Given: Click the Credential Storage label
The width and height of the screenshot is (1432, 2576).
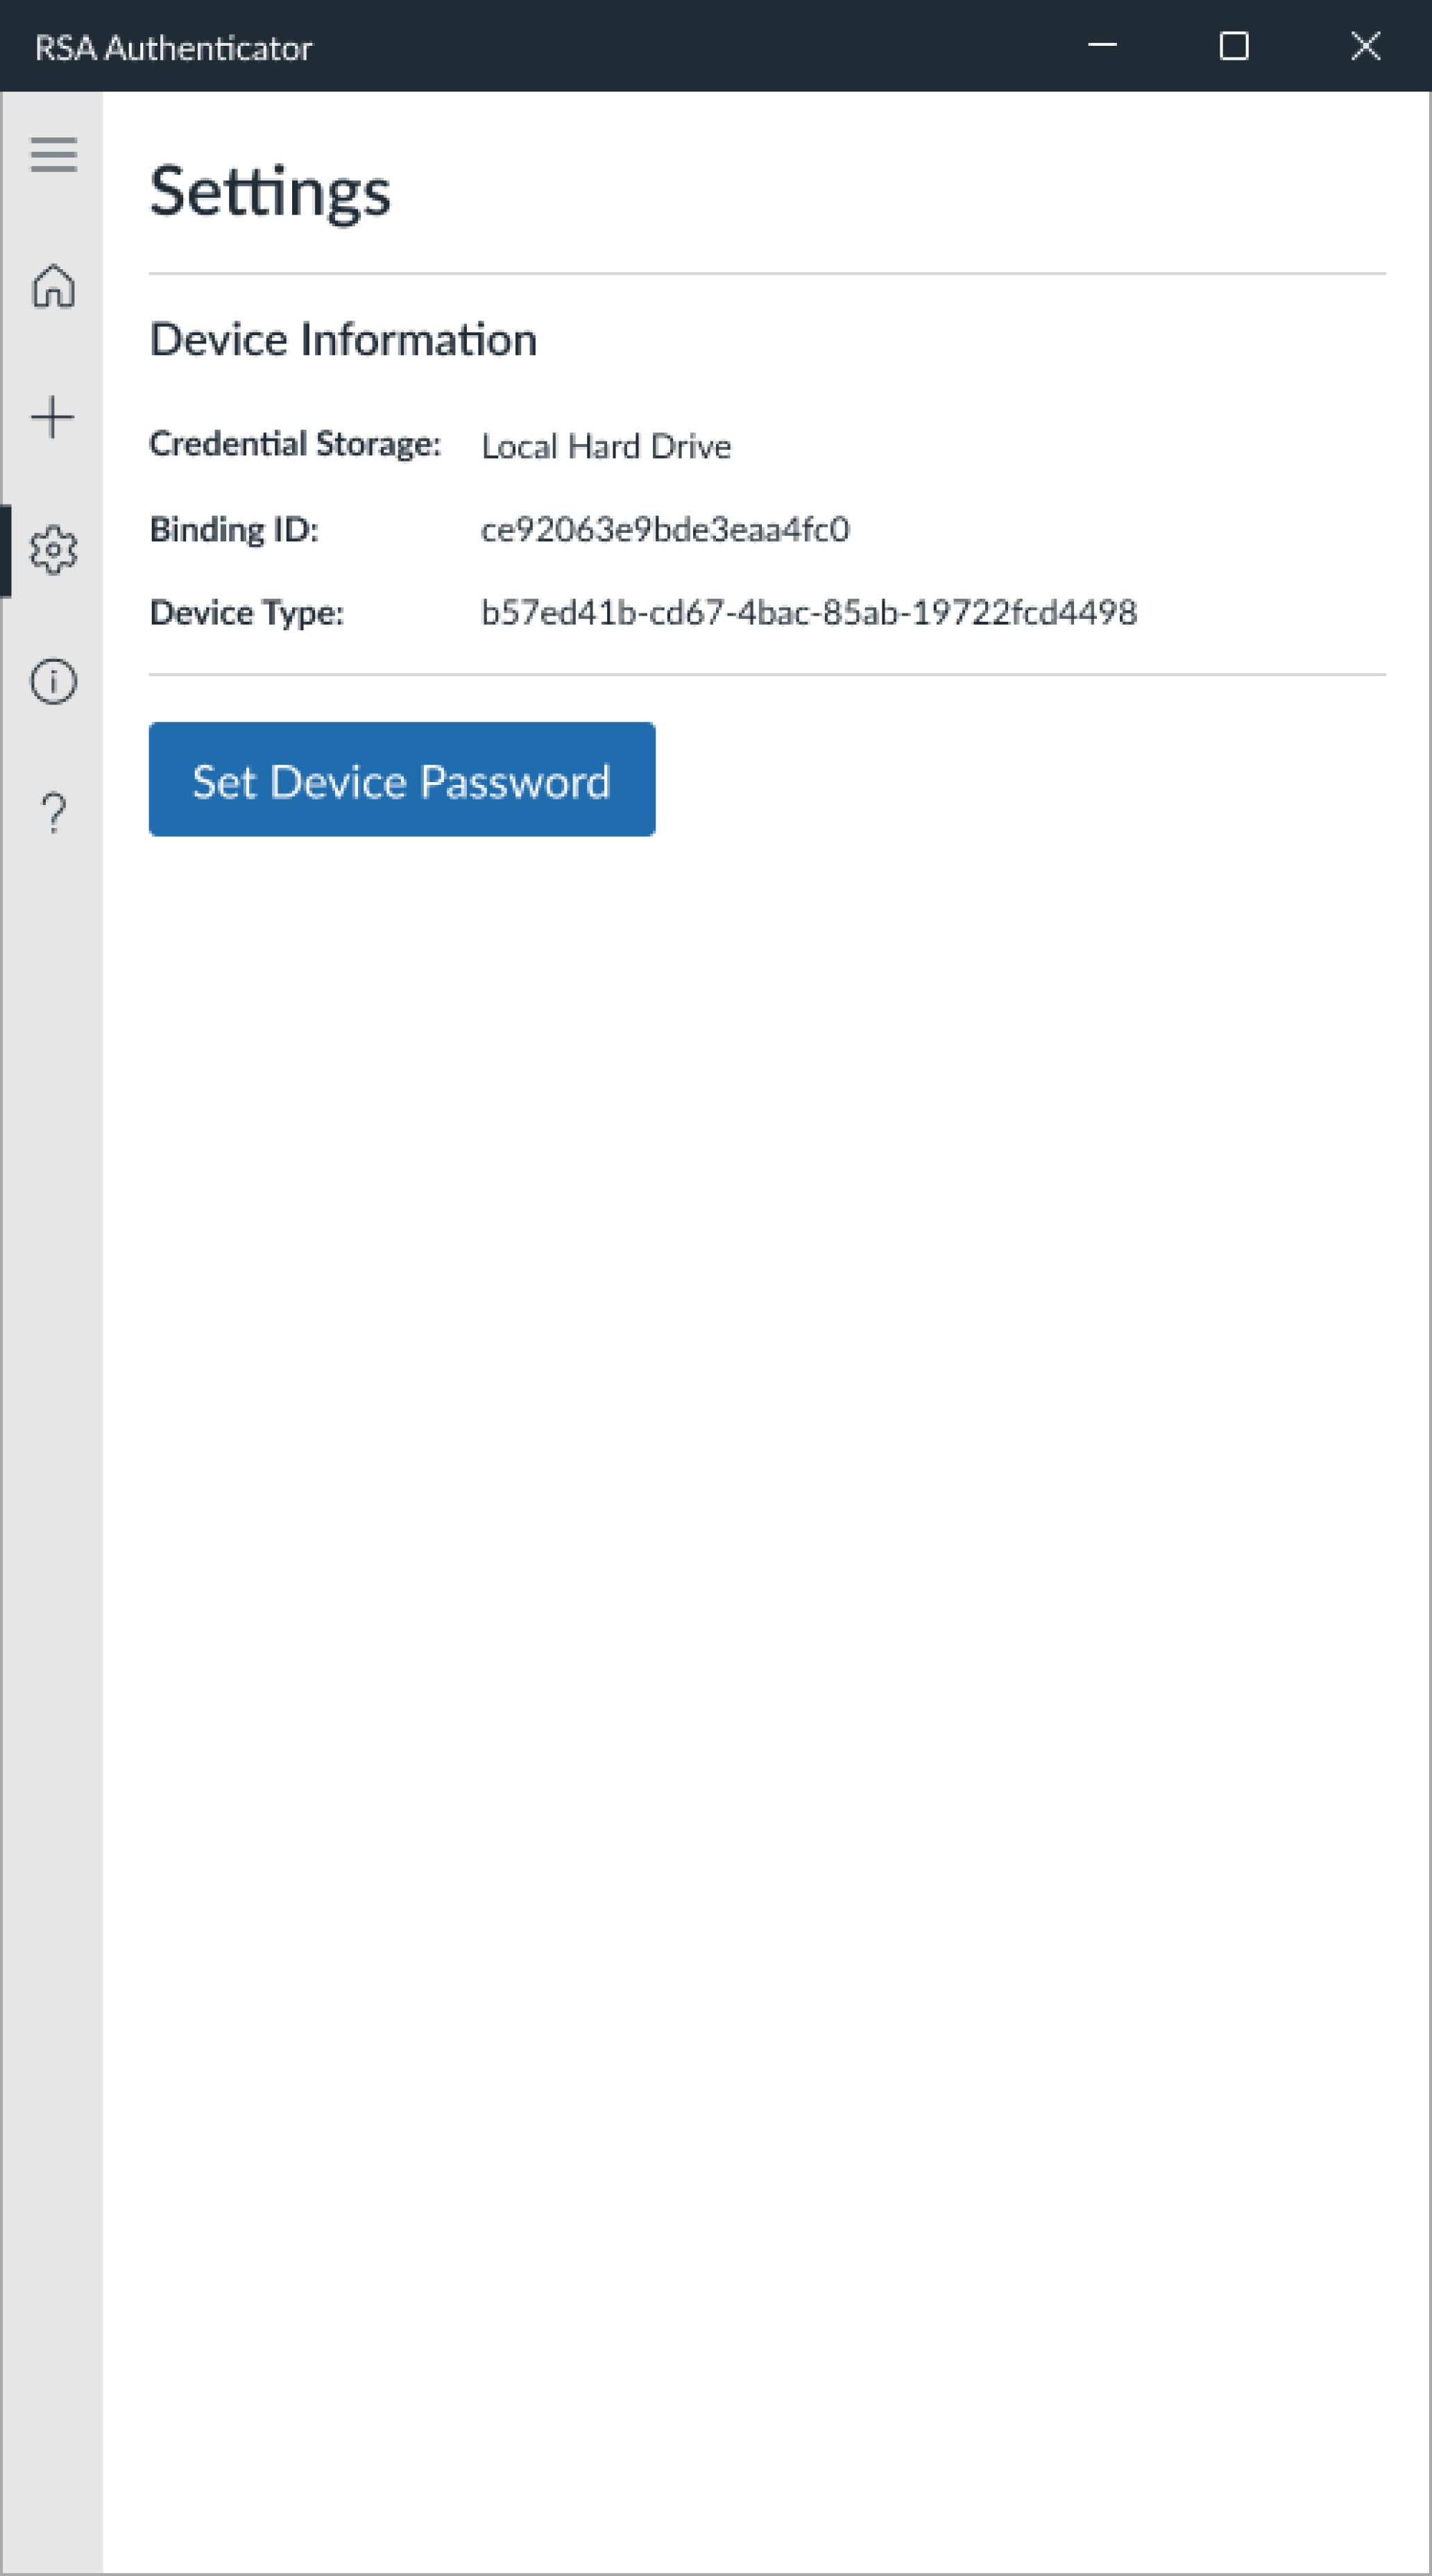Looking at the screenshot, I should (295, 444).
